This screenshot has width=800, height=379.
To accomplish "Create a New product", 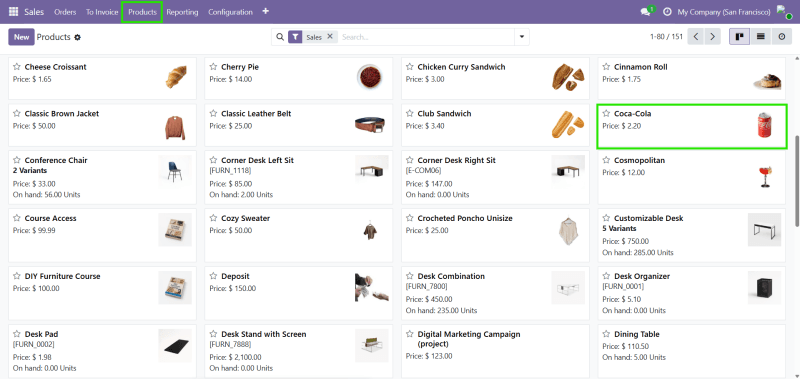I will [x=21, y=37].
